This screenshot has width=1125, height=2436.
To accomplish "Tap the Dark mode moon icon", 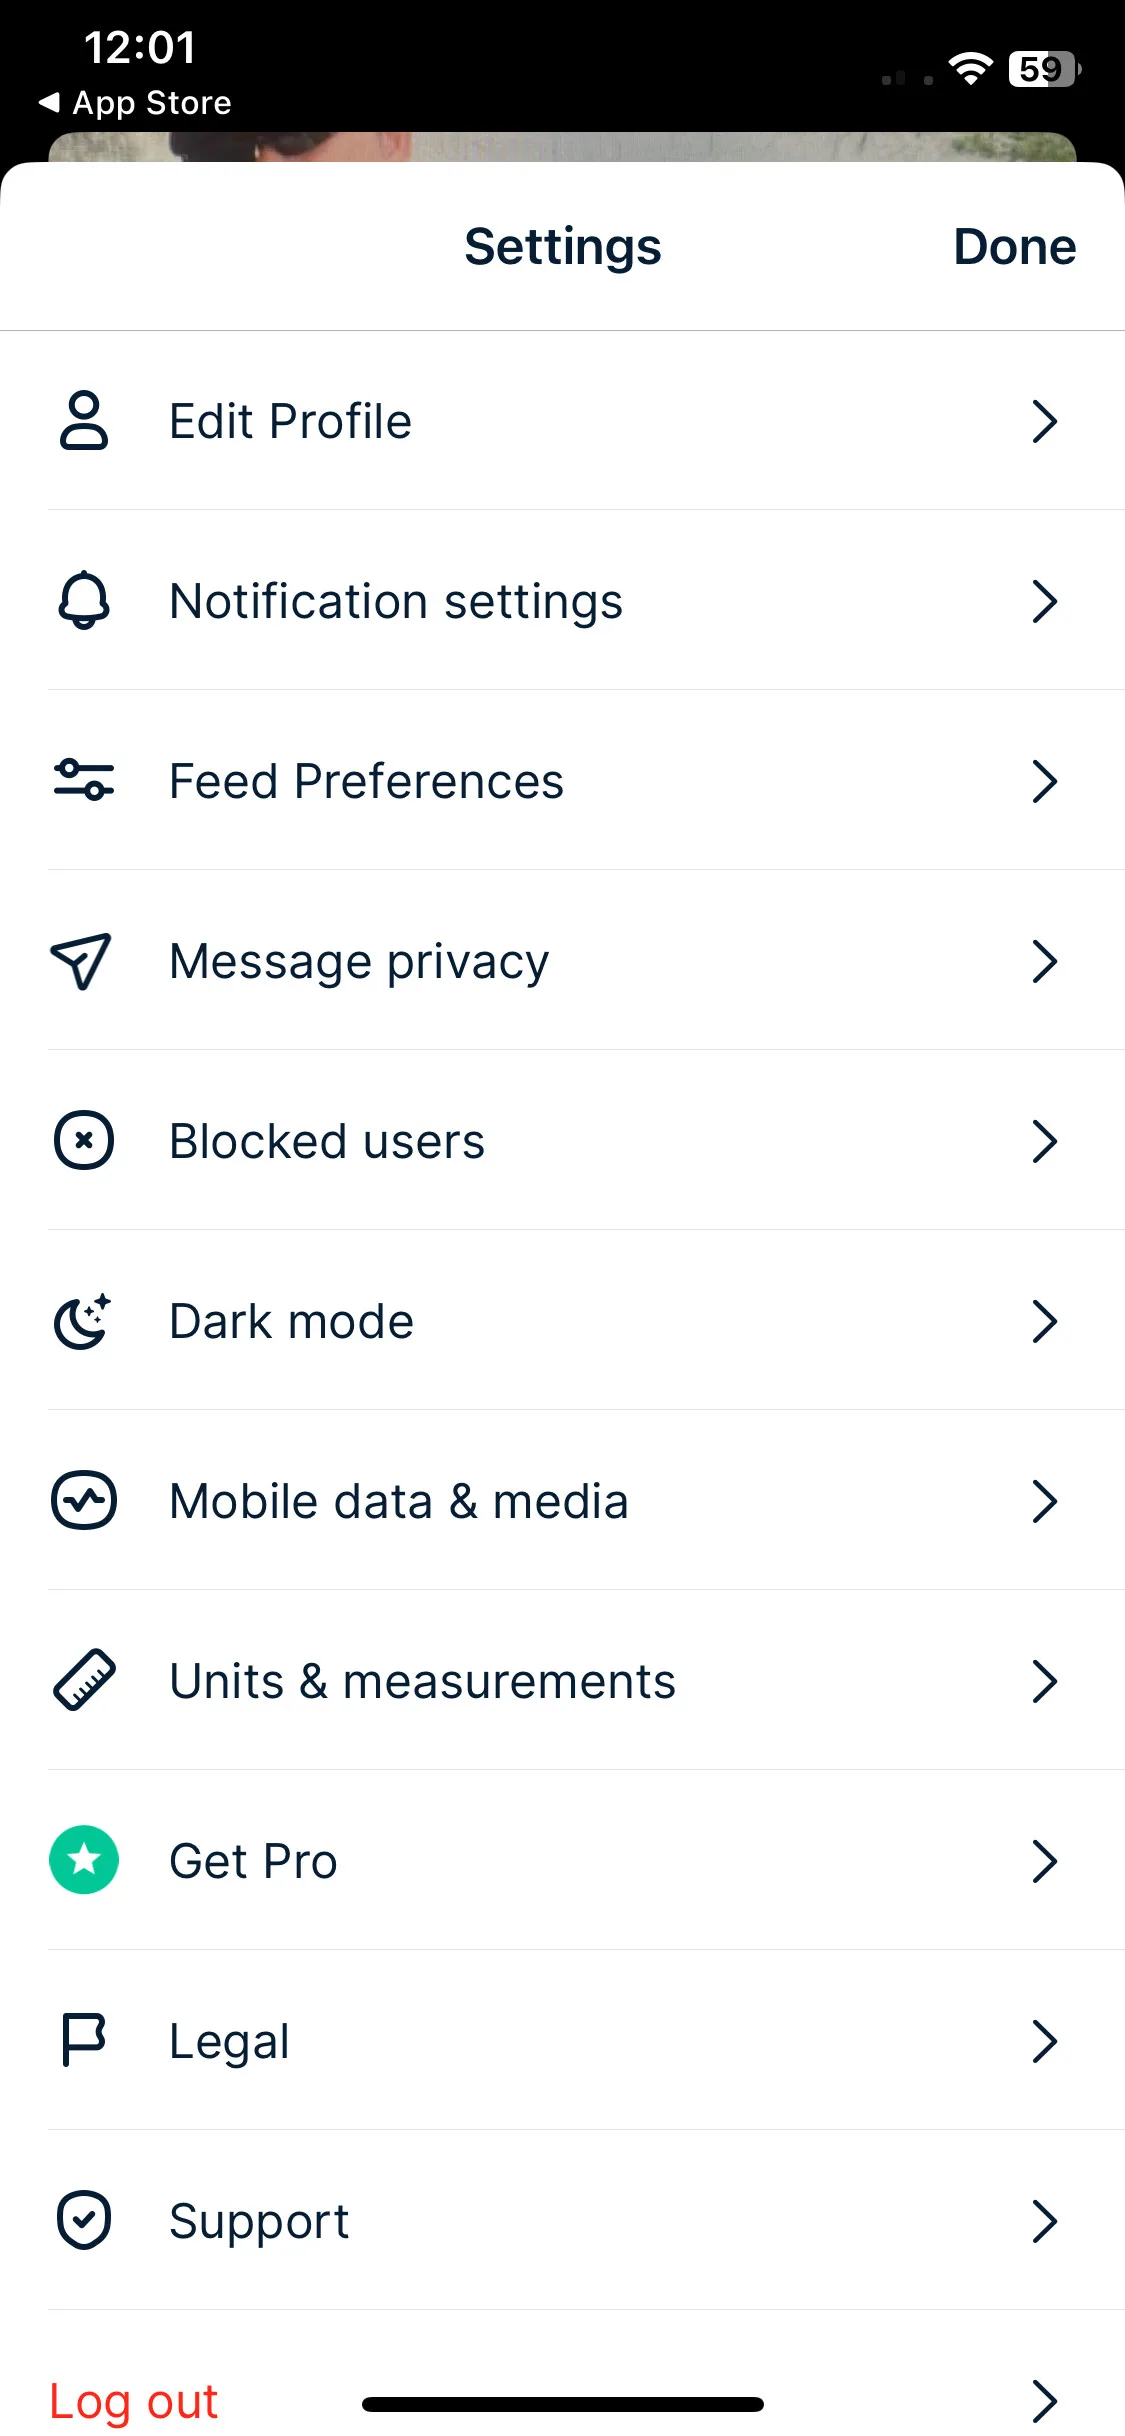I will (x=83, y=1321).
